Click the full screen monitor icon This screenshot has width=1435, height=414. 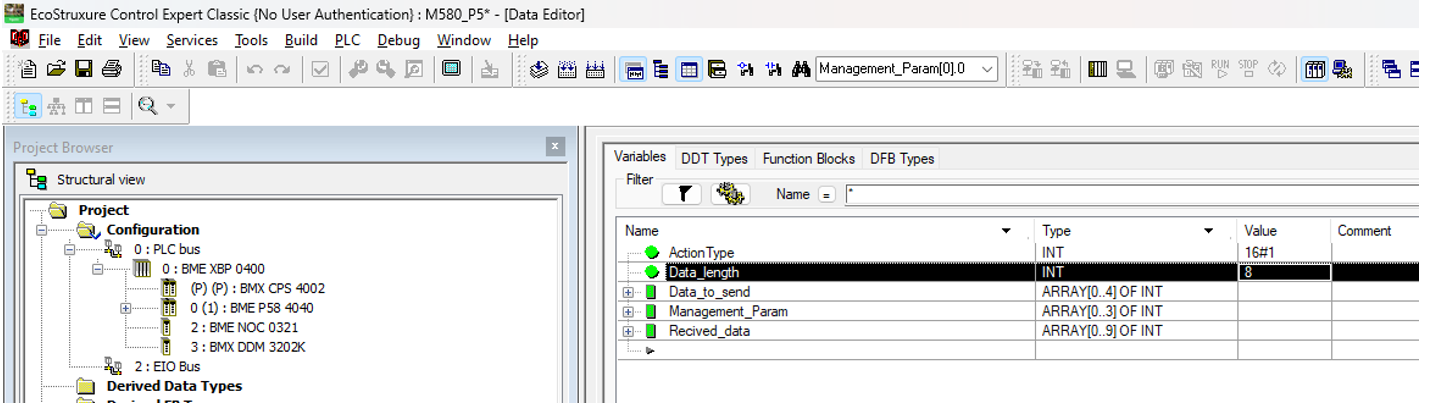451,69
